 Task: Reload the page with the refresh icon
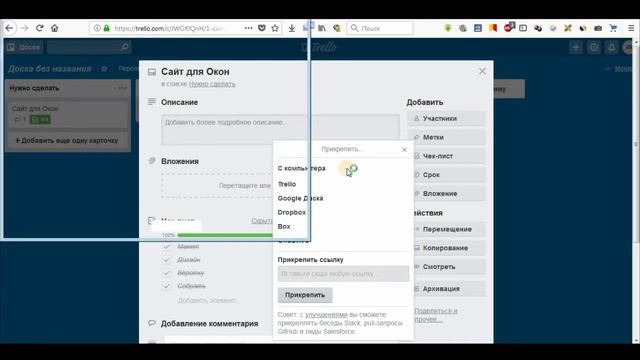coord(40,28)
